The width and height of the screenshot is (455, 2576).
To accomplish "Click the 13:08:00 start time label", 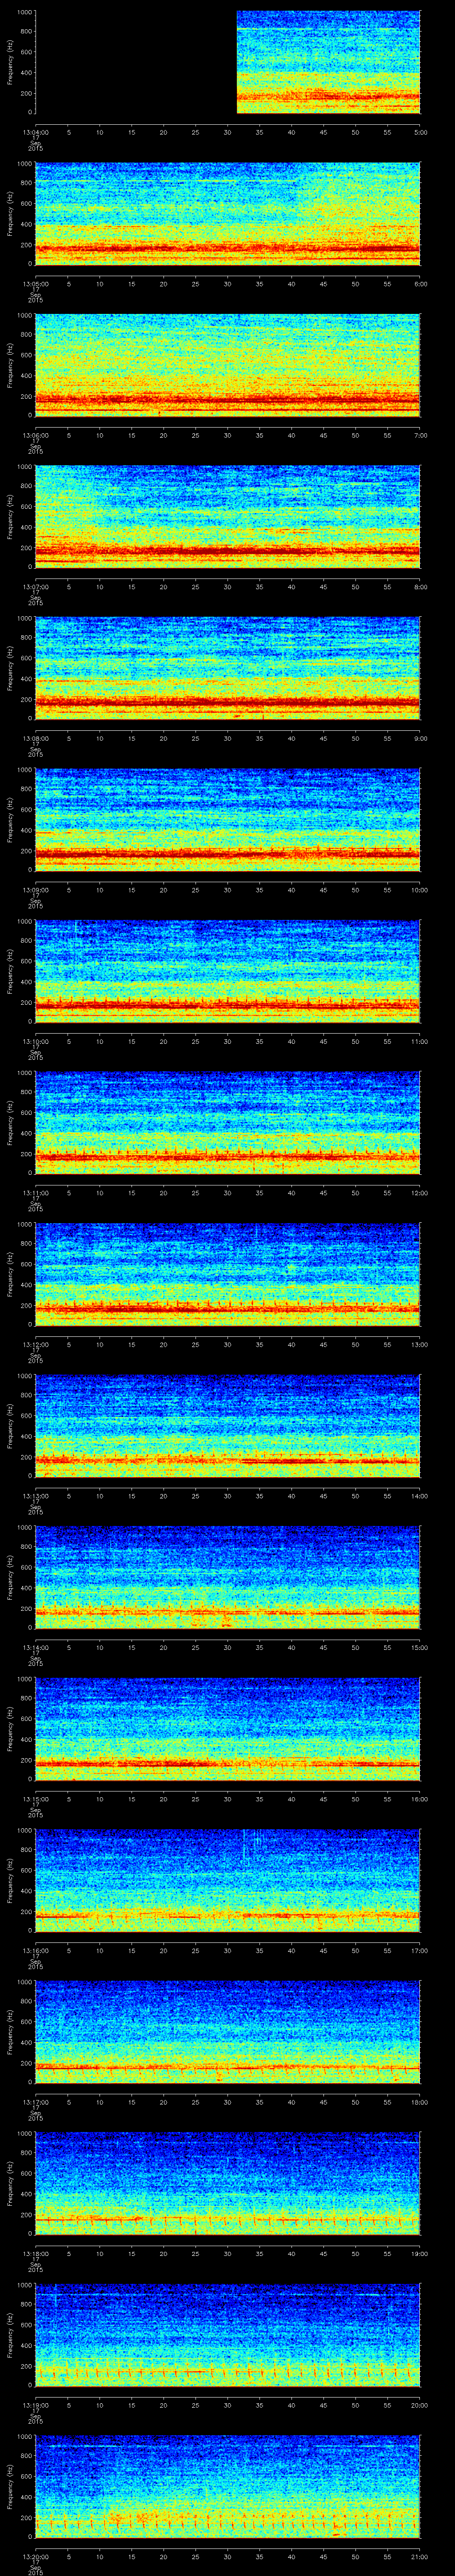I will [35, 738].
